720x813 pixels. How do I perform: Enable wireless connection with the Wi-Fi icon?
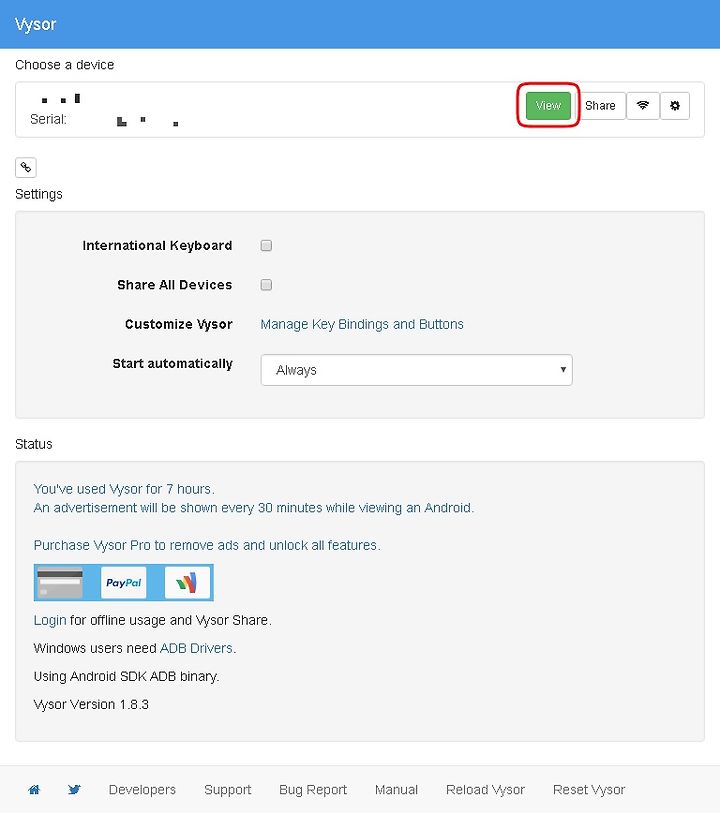pos(643,106)
